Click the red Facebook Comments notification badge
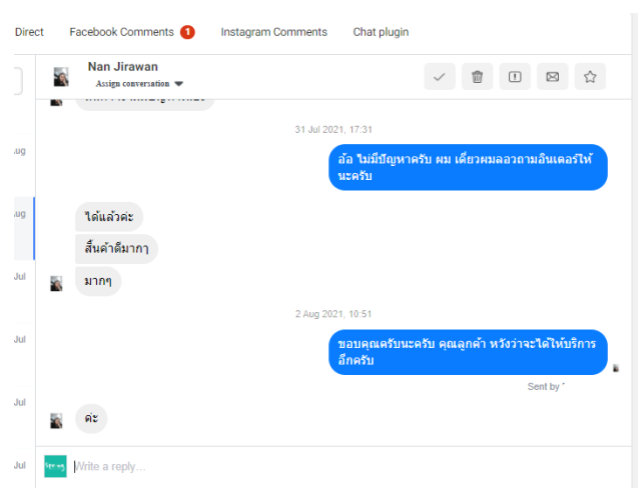Screen dimensions: 638x488 (x=188, y=32)
